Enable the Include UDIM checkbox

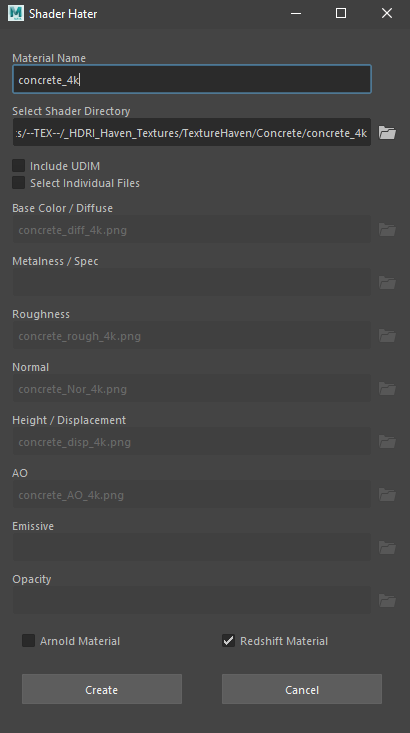(x=19, y=165)
